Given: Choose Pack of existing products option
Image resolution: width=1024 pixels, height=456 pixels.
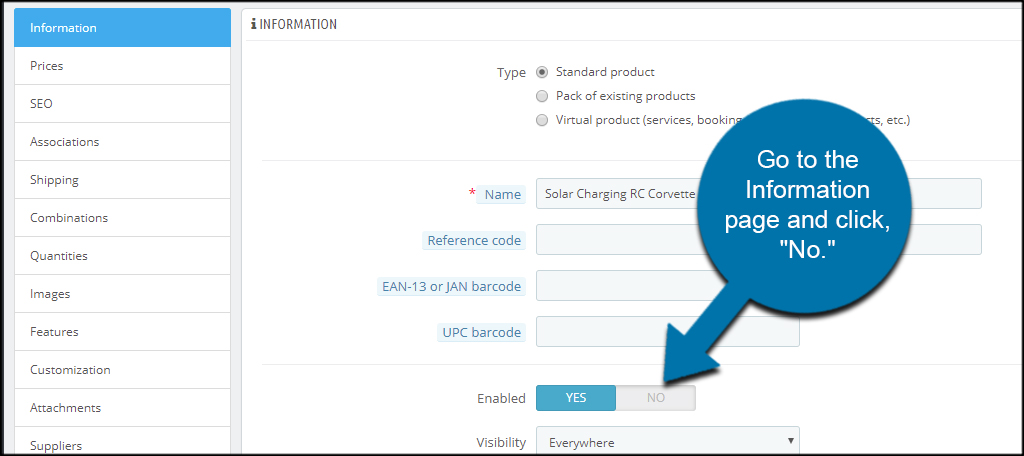Looking at the screenshot, I should 542,96.
